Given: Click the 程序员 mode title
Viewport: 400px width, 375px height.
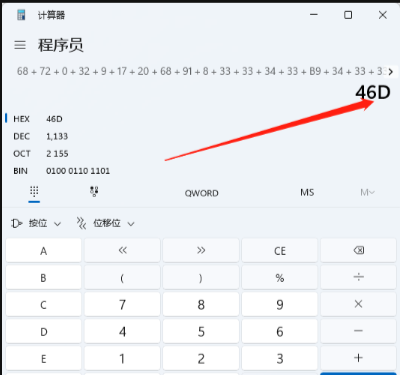Looking at the screenshot, I should [60, 45].
